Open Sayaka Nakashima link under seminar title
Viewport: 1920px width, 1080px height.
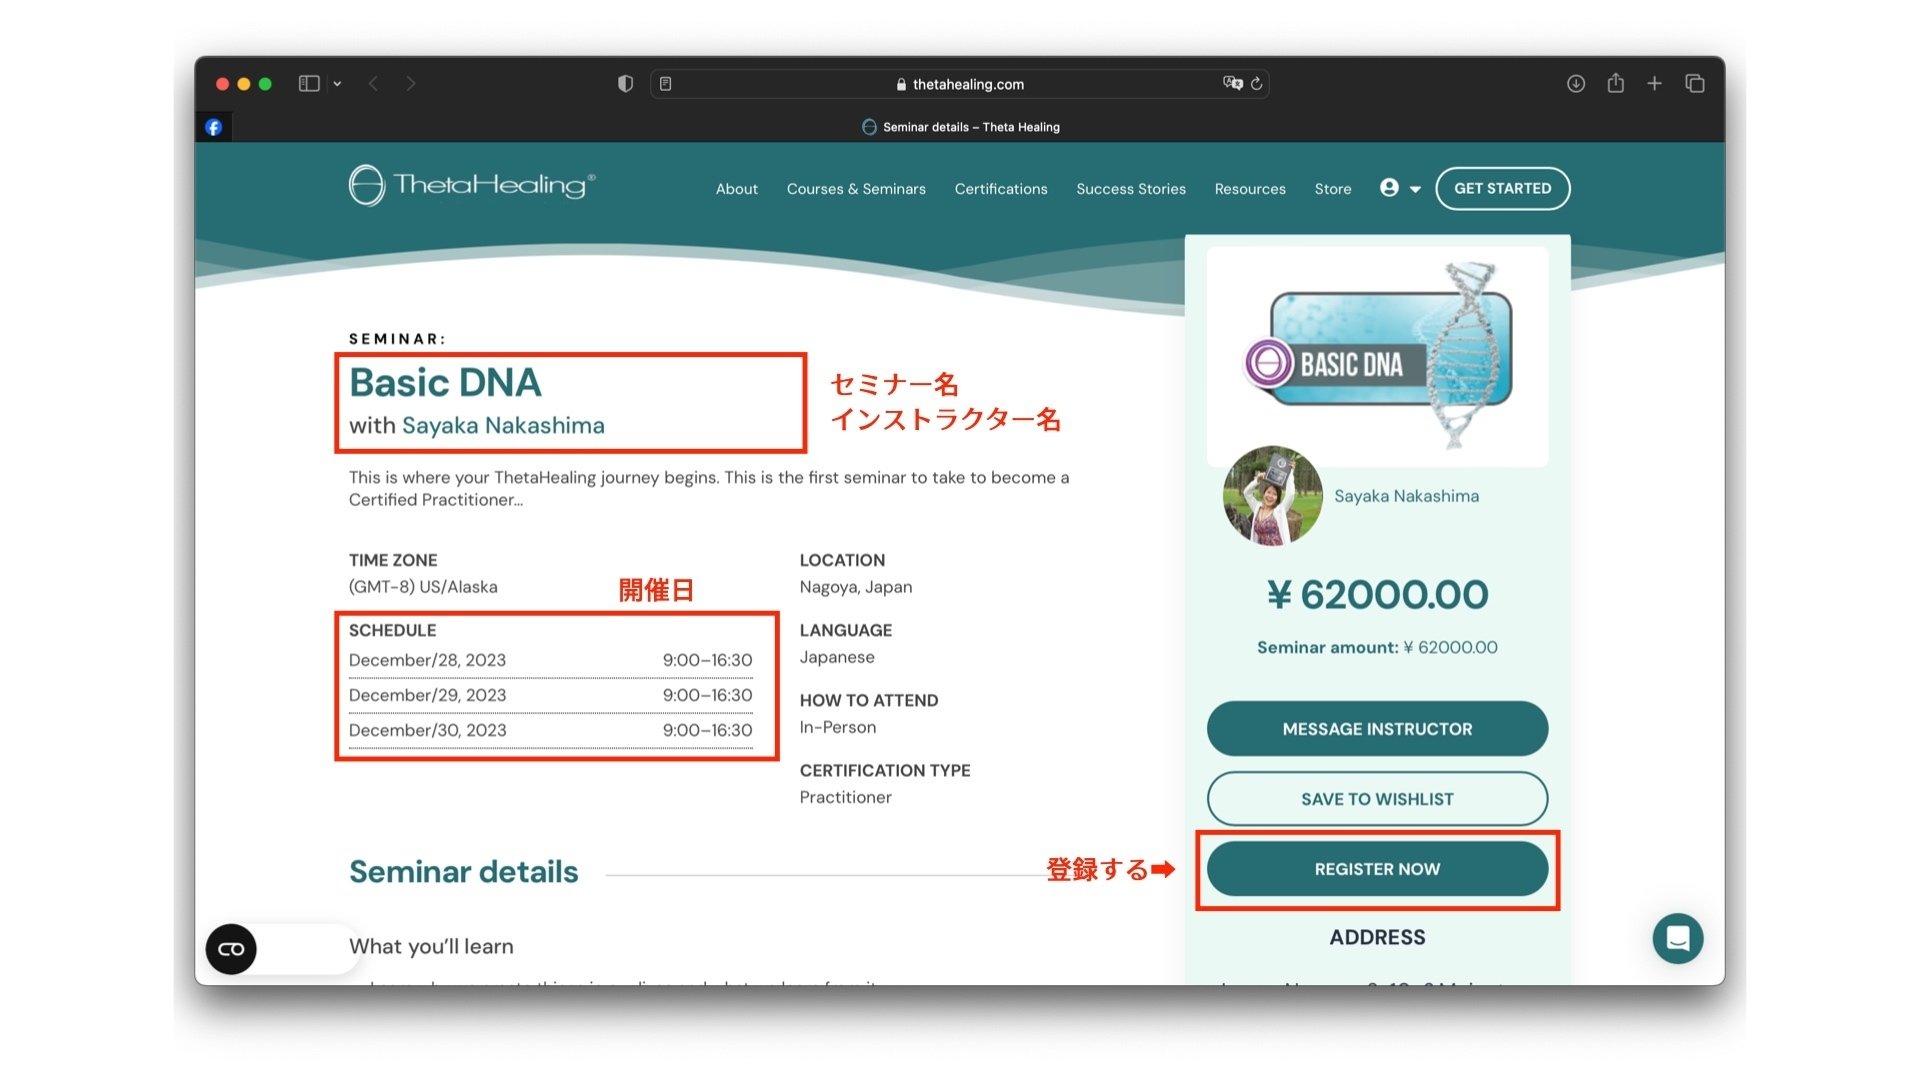[503, 426]
